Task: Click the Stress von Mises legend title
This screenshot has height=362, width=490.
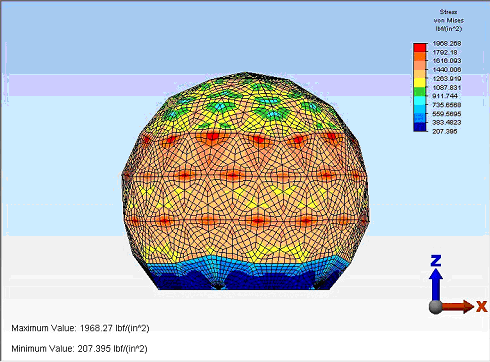Action: (448, 16)
